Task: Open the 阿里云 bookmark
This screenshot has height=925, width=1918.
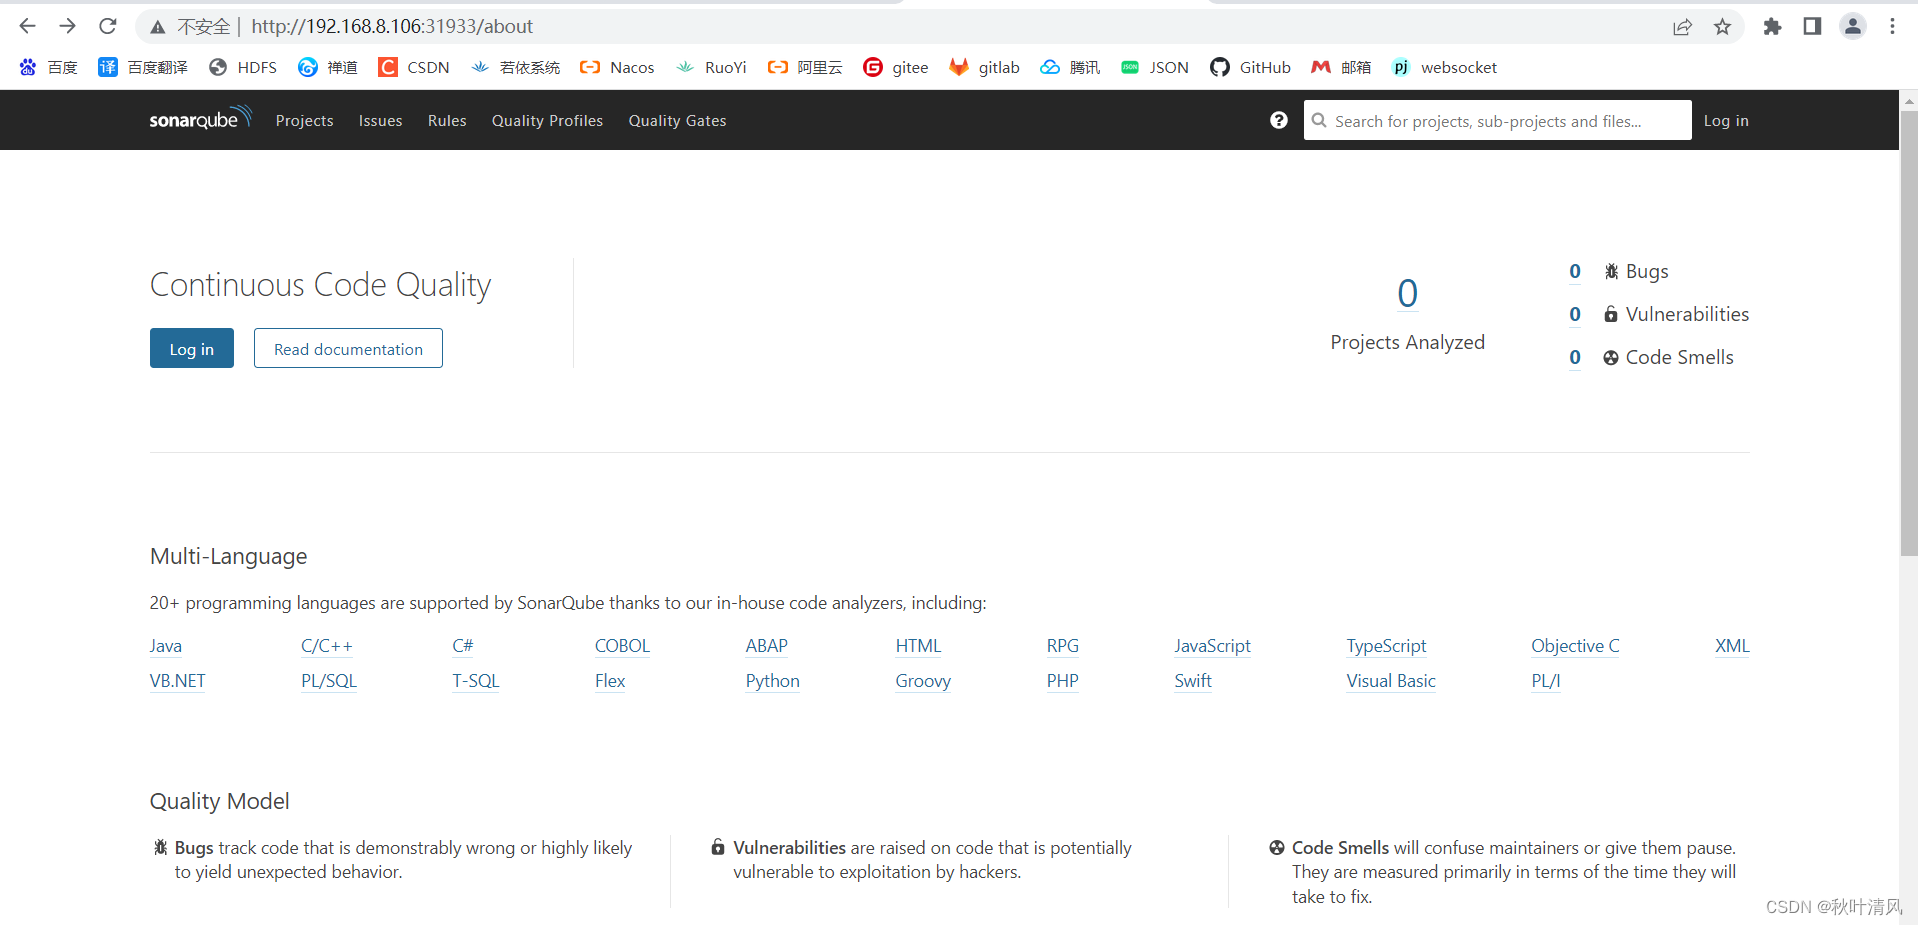Action: point(805,67)
